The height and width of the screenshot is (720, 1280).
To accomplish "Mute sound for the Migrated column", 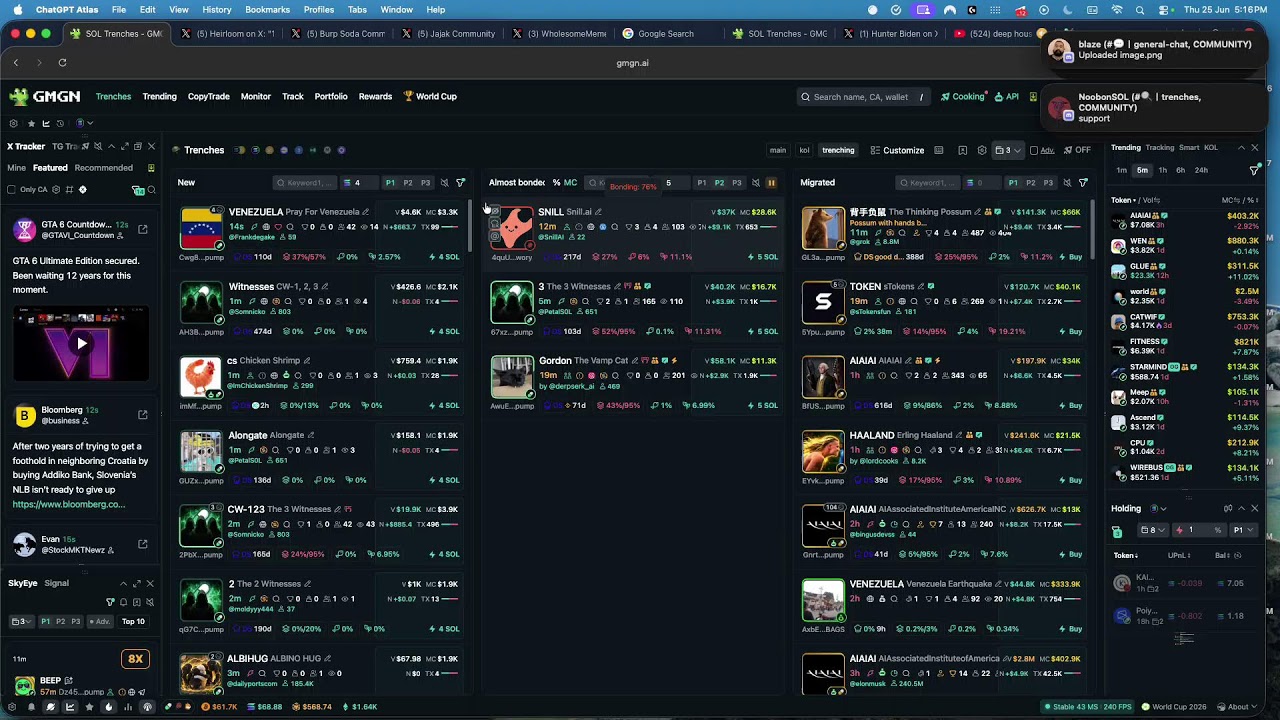I will click(x=1067, y=183).
